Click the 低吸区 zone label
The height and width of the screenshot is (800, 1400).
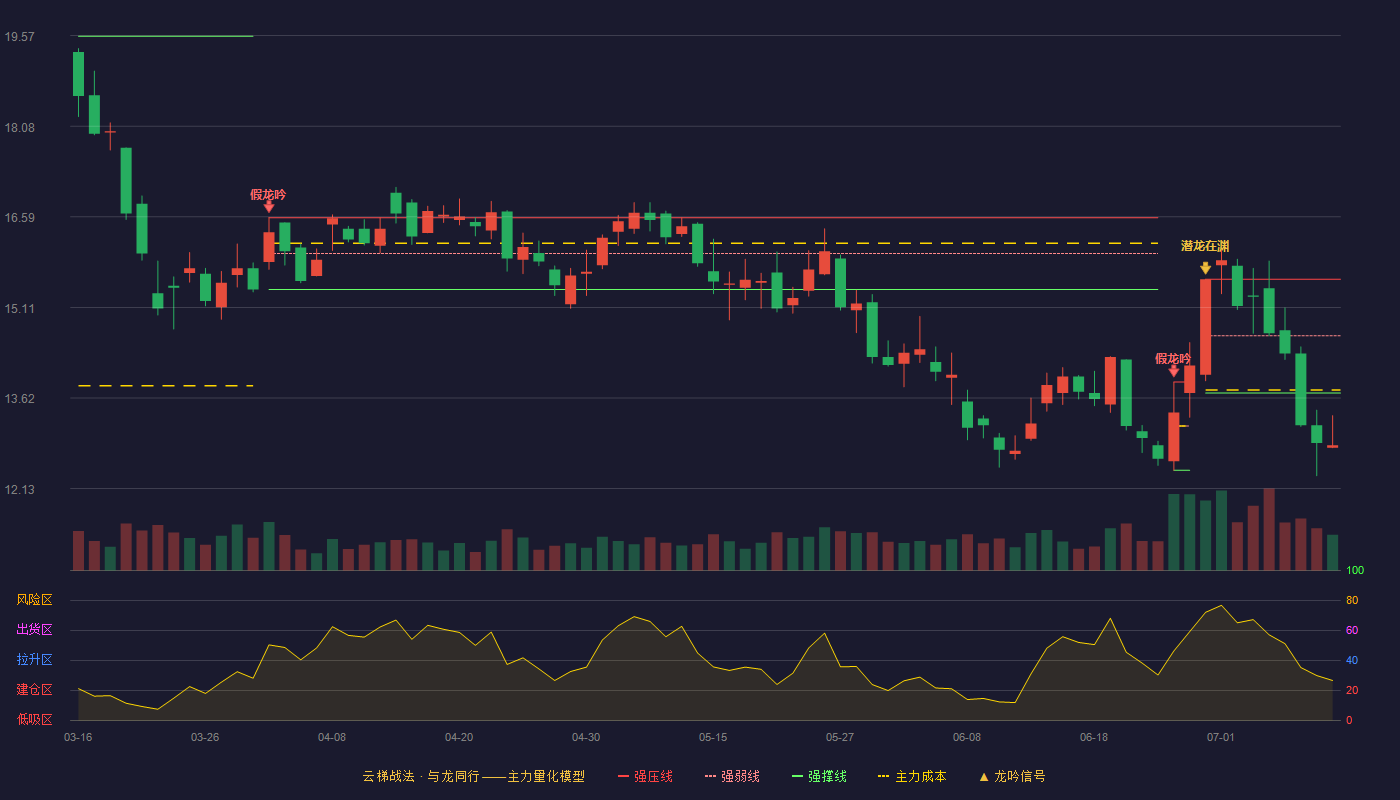[34, 719]
